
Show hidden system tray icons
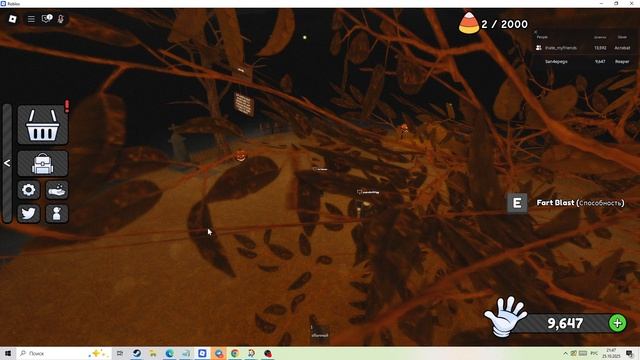tap(565, 353)
